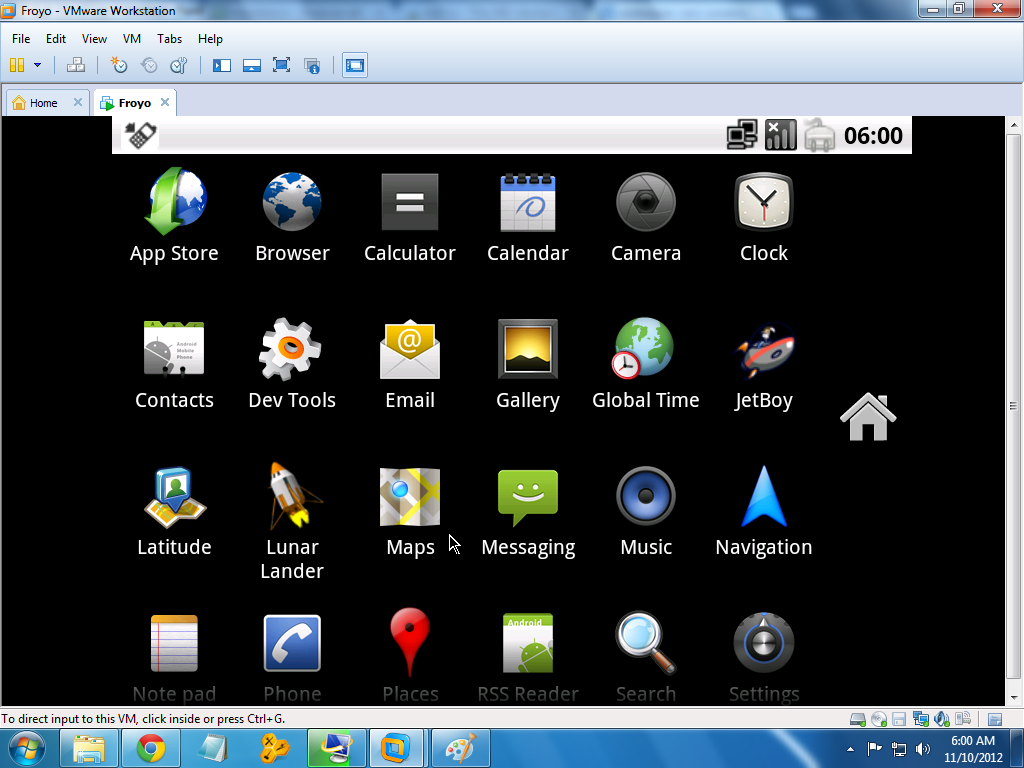Screen dimensions: 1024x768
Task: Open the Contacts app
Action: tap(174, 363)
